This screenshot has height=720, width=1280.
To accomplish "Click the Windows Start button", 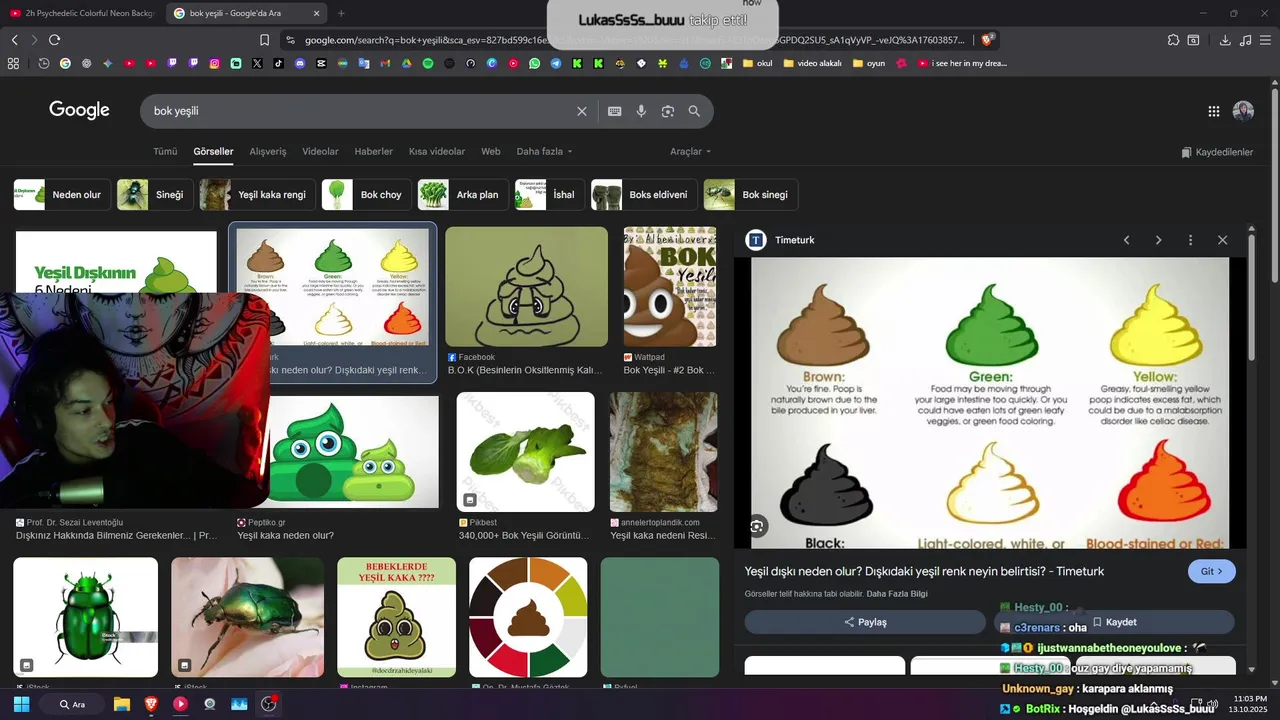I will tap(21, 704).
